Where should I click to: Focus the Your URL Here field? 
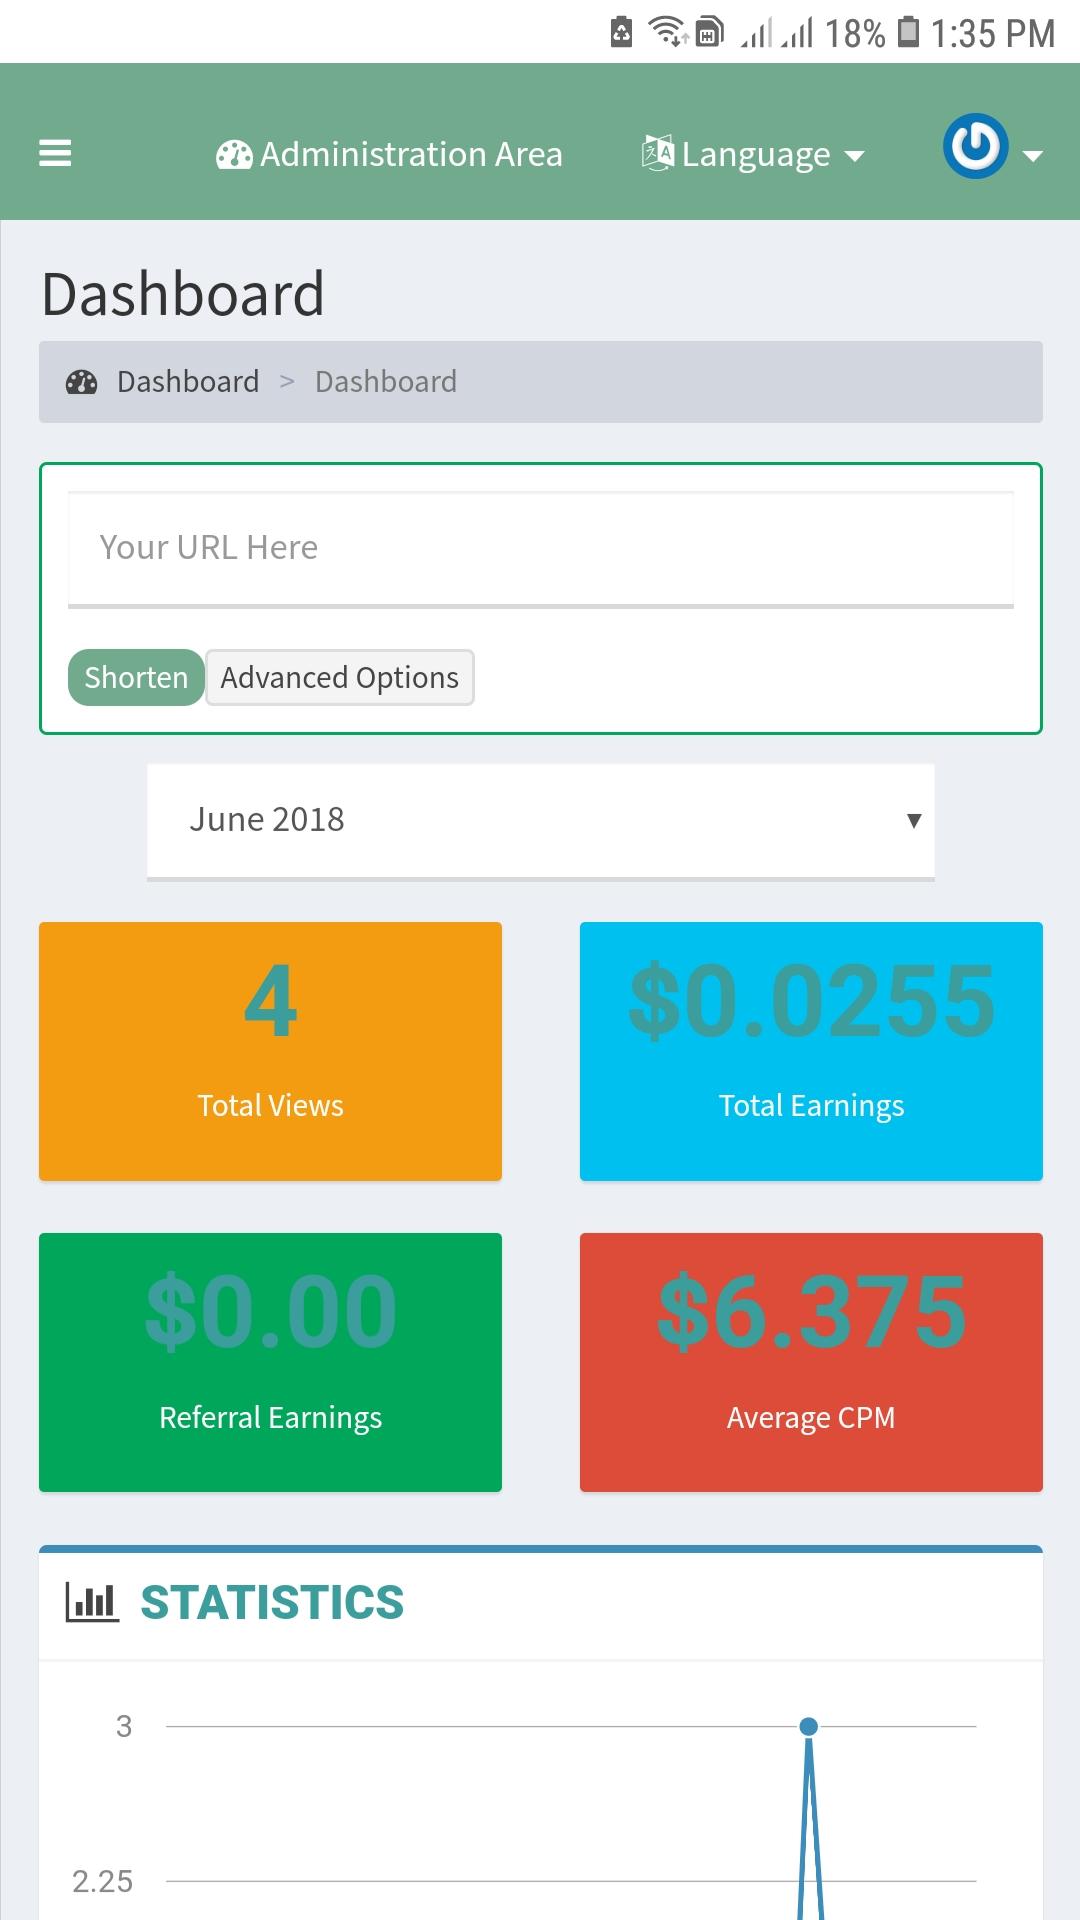click(541, 548)
